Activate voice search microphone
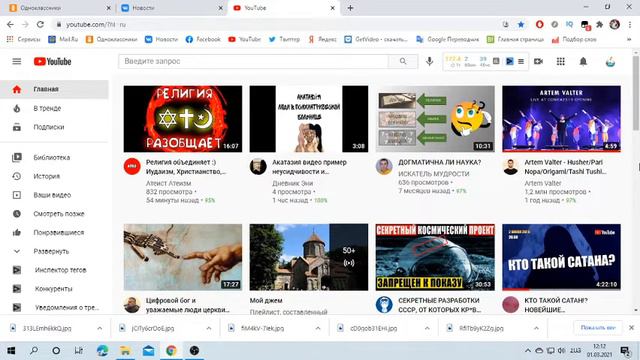This screenshot has width=640, height=360. [x=429, y=61]
